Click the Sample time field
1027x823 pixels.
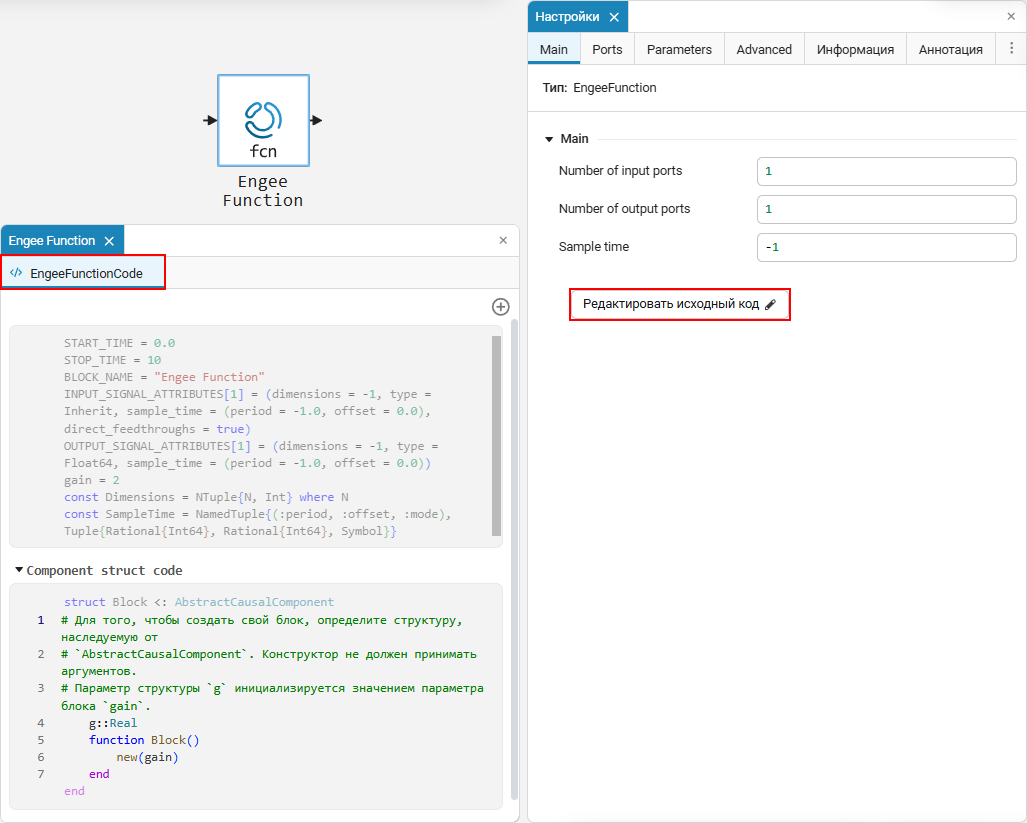(886, 247)
